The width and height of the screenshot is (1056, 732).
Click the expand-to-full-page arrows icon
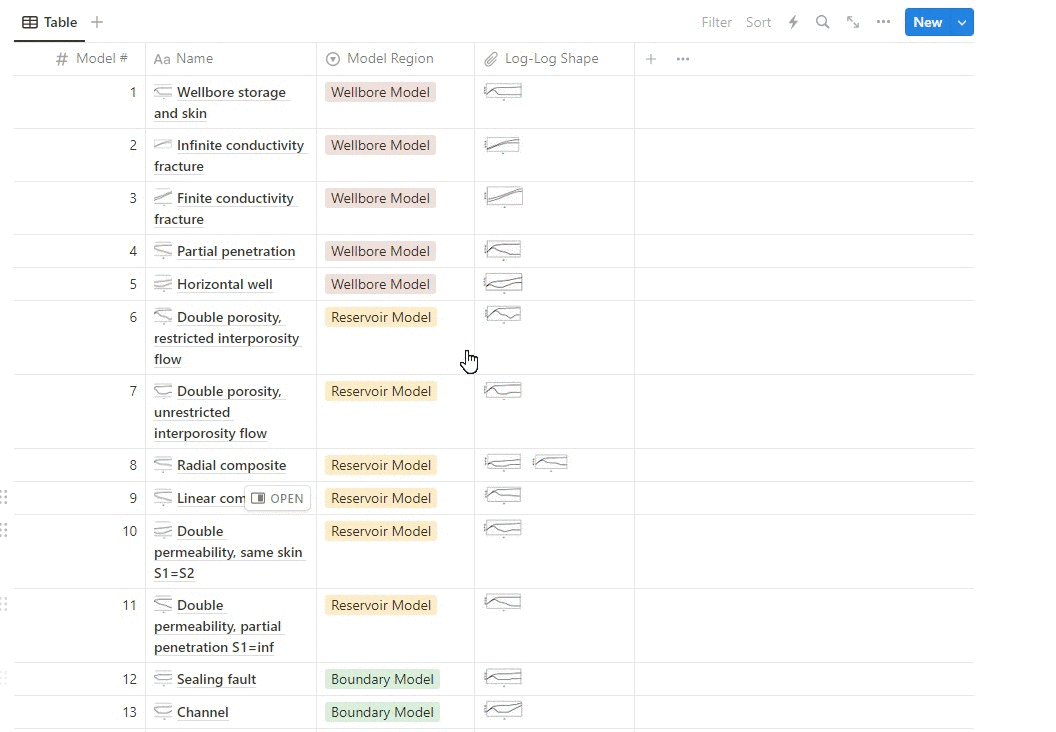(852, 21)
